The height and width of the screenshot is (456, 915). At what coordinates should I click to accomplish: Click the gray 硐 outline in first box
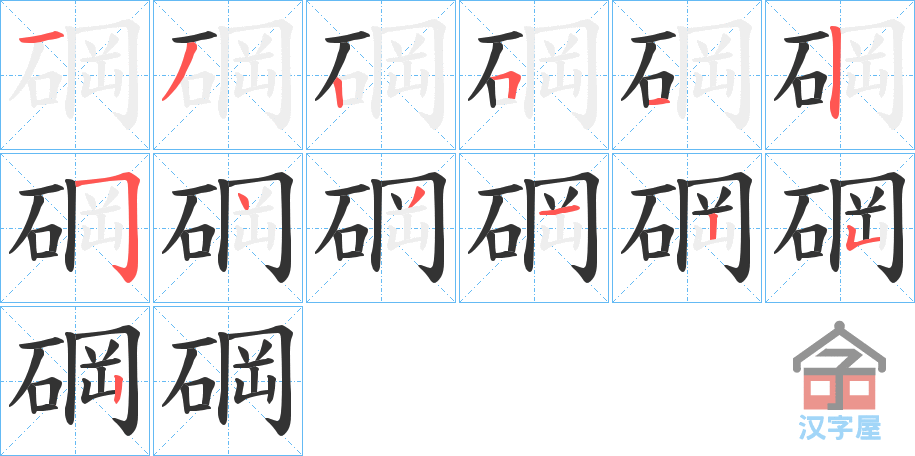tap(75, 74)
